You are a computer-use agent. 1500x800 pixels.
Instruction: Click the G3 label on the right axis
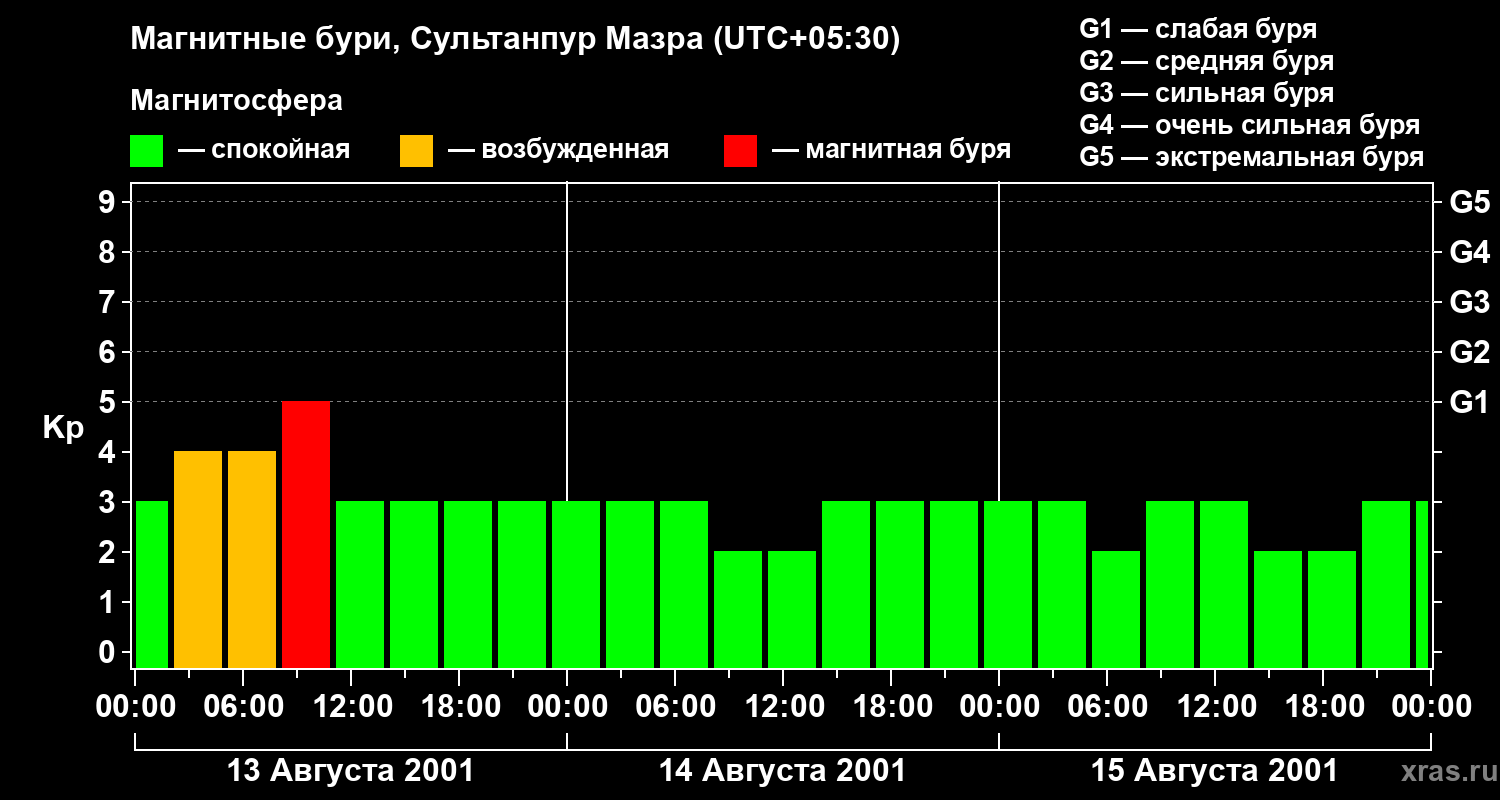(x=1470, y=302)
